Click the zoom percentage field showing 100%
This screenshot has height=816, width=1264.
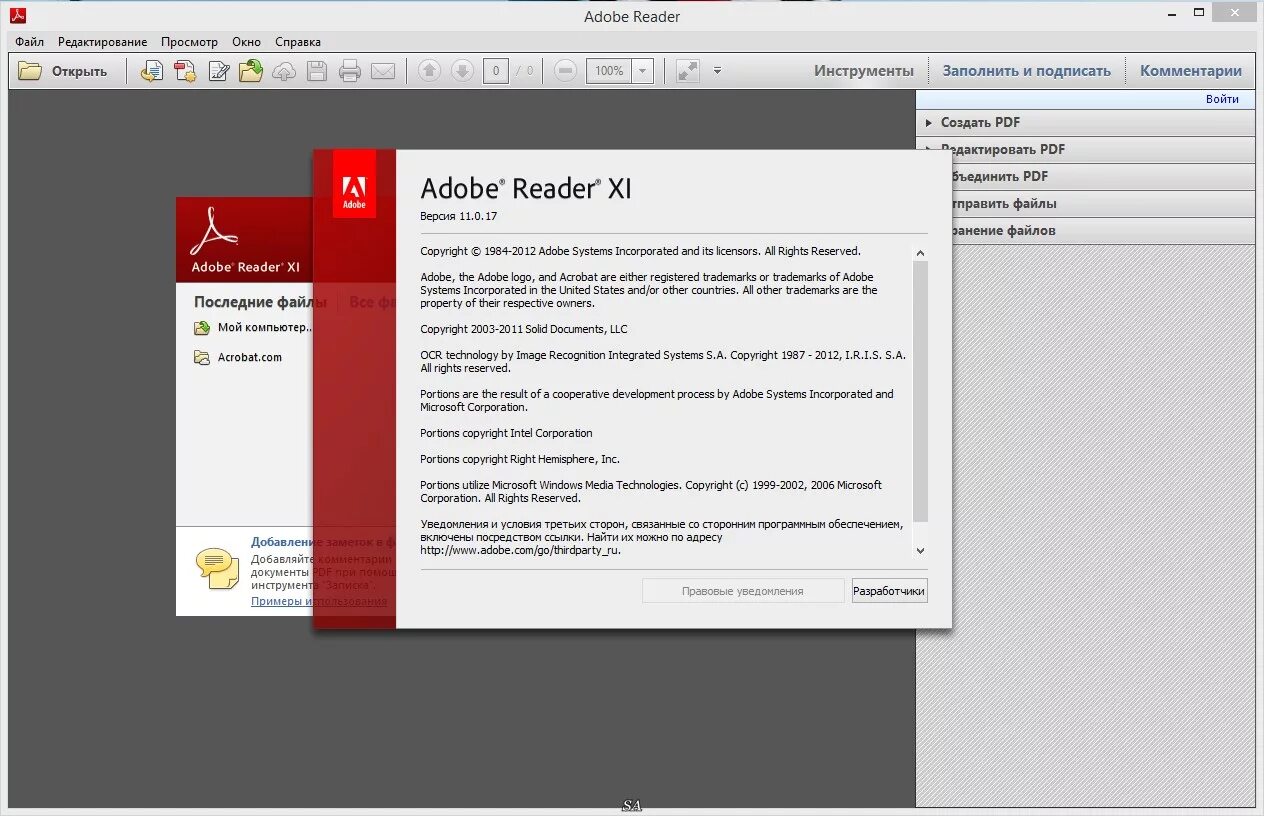tap(609, 71)
